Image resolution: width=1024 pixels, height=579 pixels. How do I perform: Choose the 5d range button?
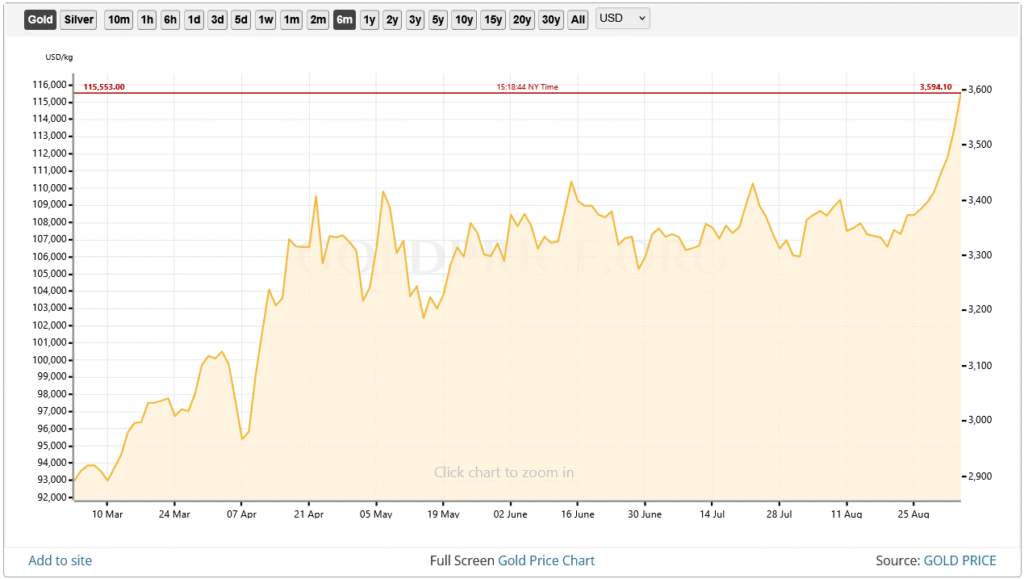point(241,19)
